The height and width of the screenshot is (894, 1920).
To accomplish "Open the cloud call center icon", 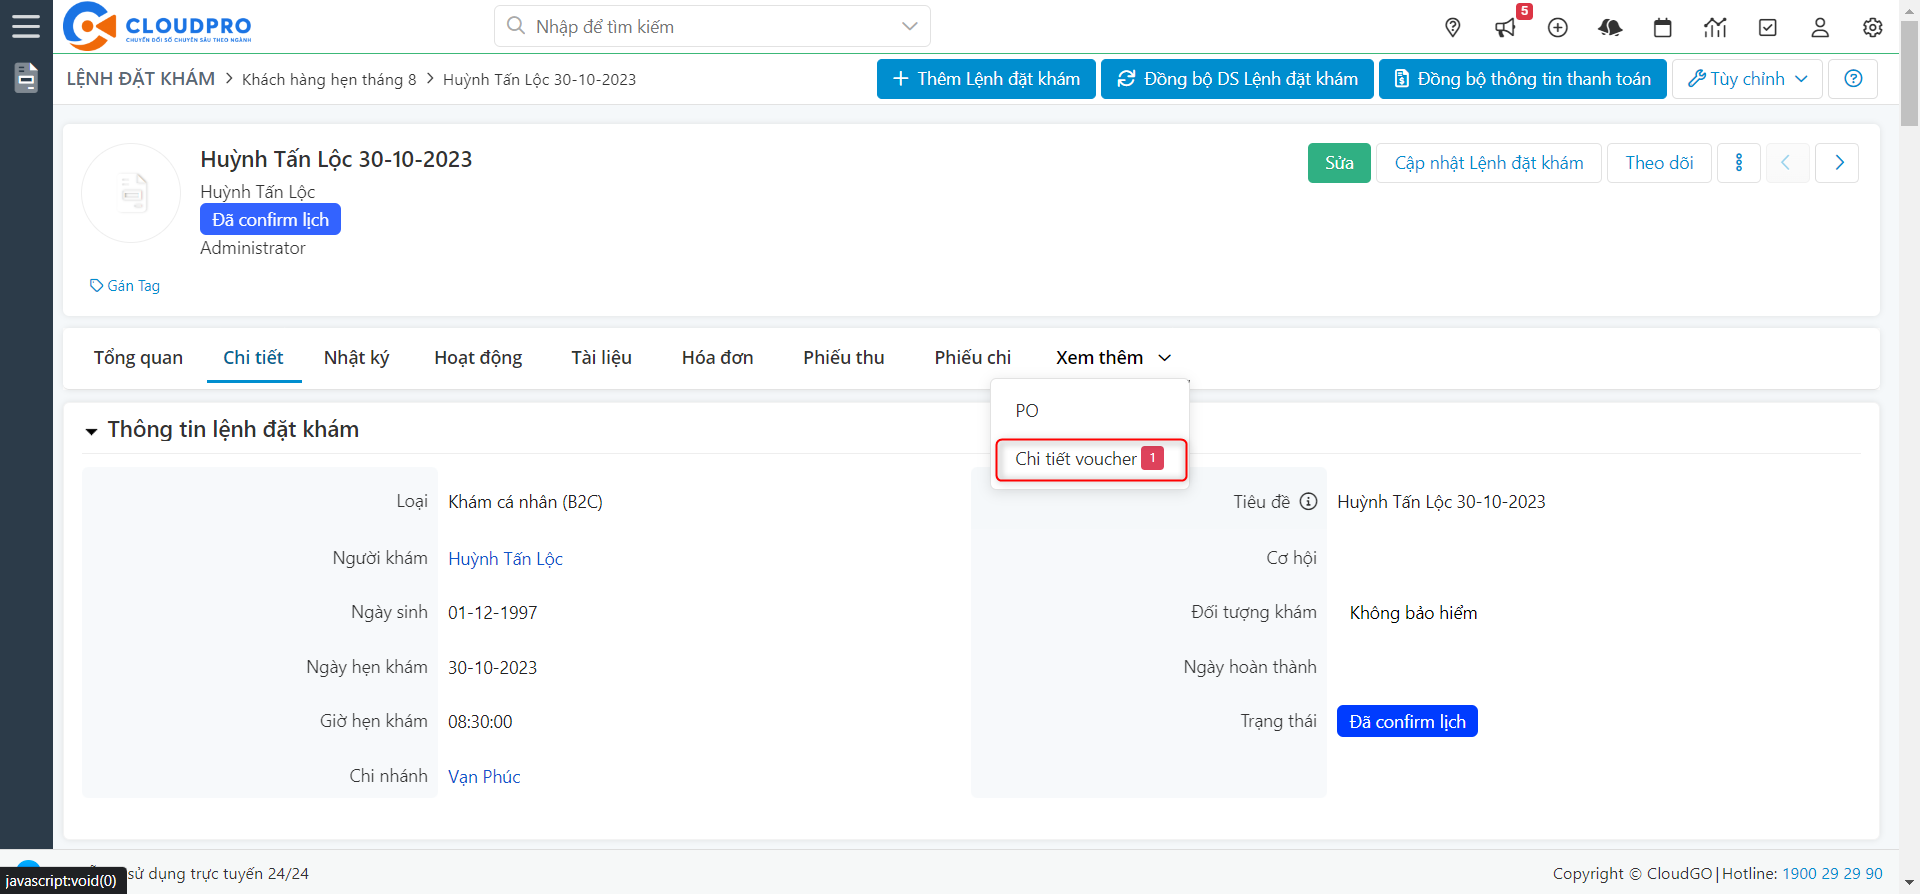I will pyautogui.click(x=1610, y=28).
